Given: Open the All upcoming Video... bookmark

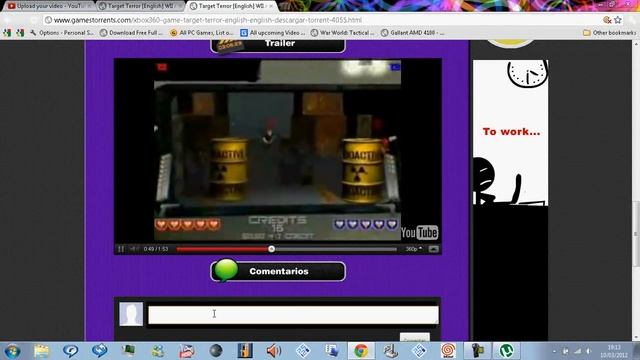Looking at the screenshot, I should pyautogui.click(x=273, y=33).
